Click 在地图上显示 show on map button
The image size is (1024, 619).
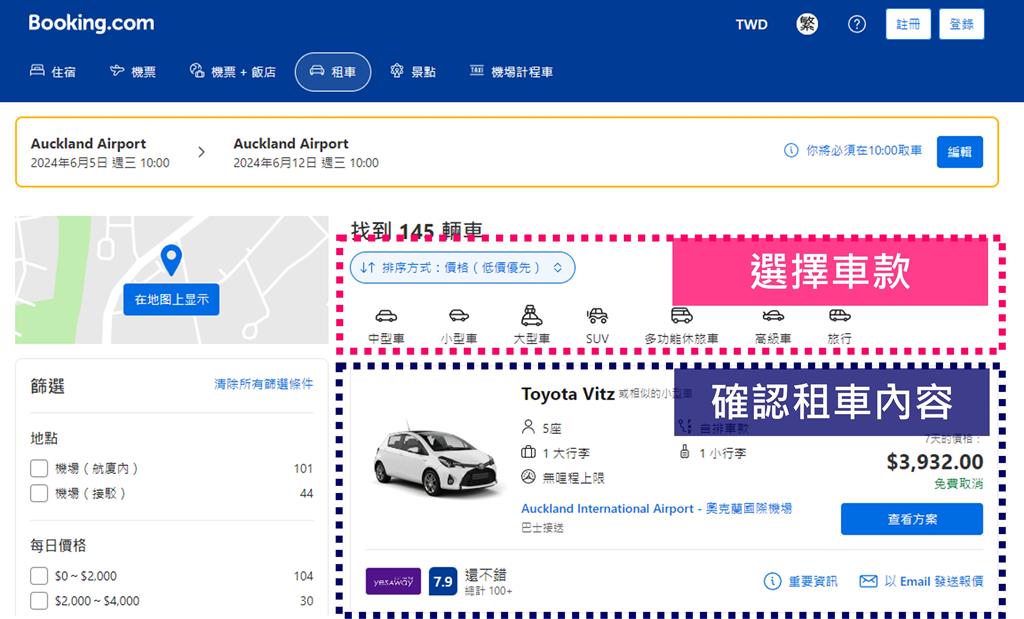(x=171, y=299)
